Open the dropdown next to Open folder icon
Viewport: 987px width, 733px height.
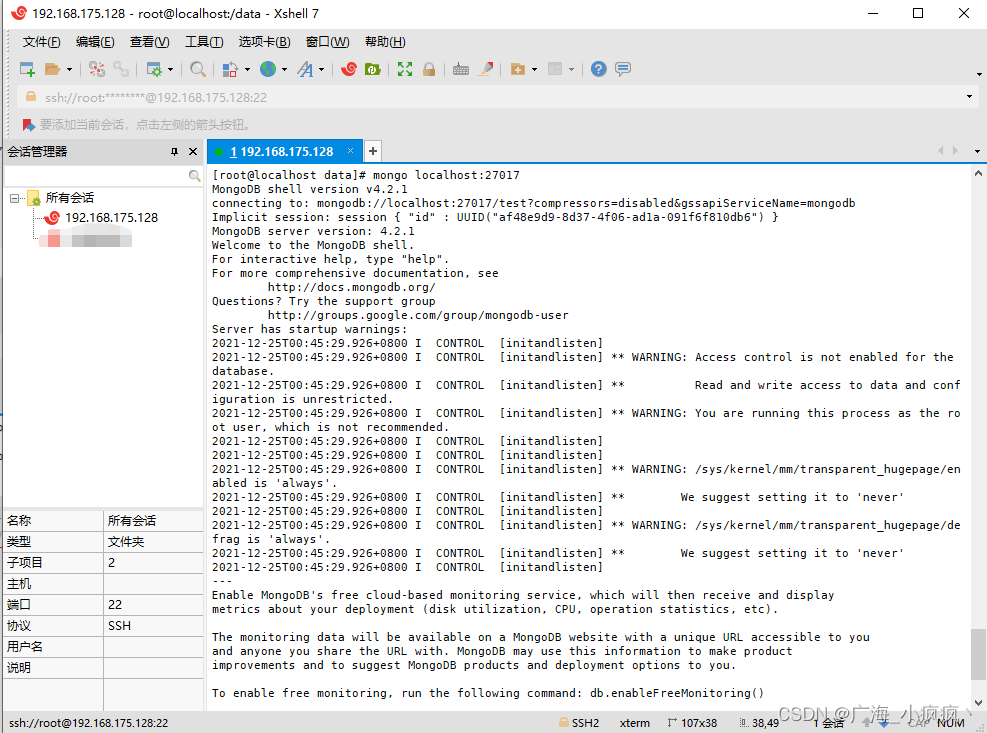click(69, 69)
